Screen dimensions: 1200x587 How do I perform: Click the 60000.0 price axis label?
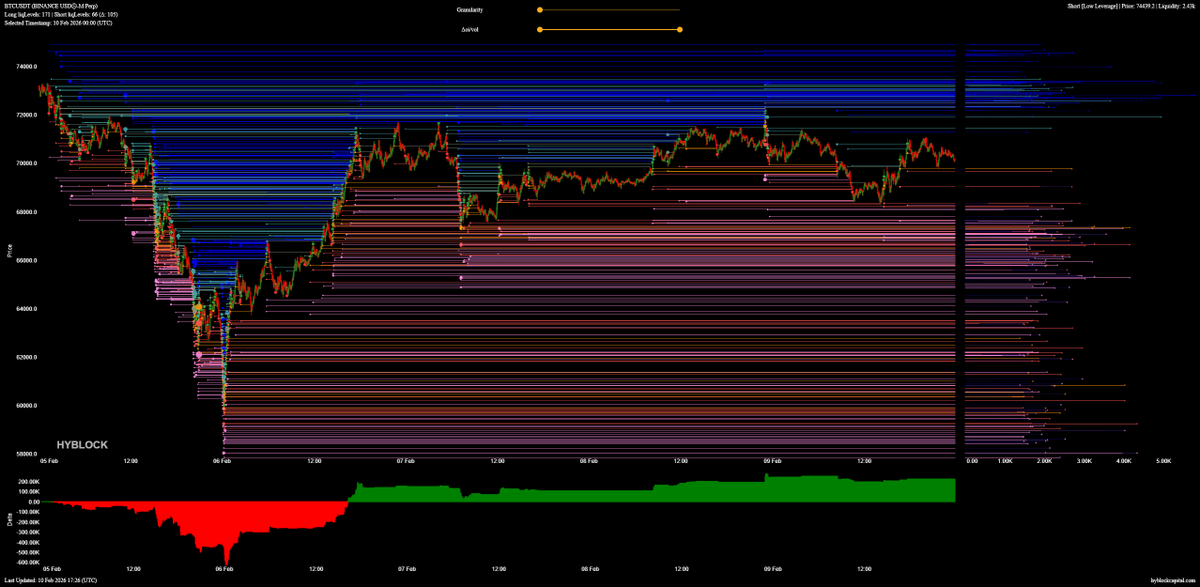click(x=27, y=406)
